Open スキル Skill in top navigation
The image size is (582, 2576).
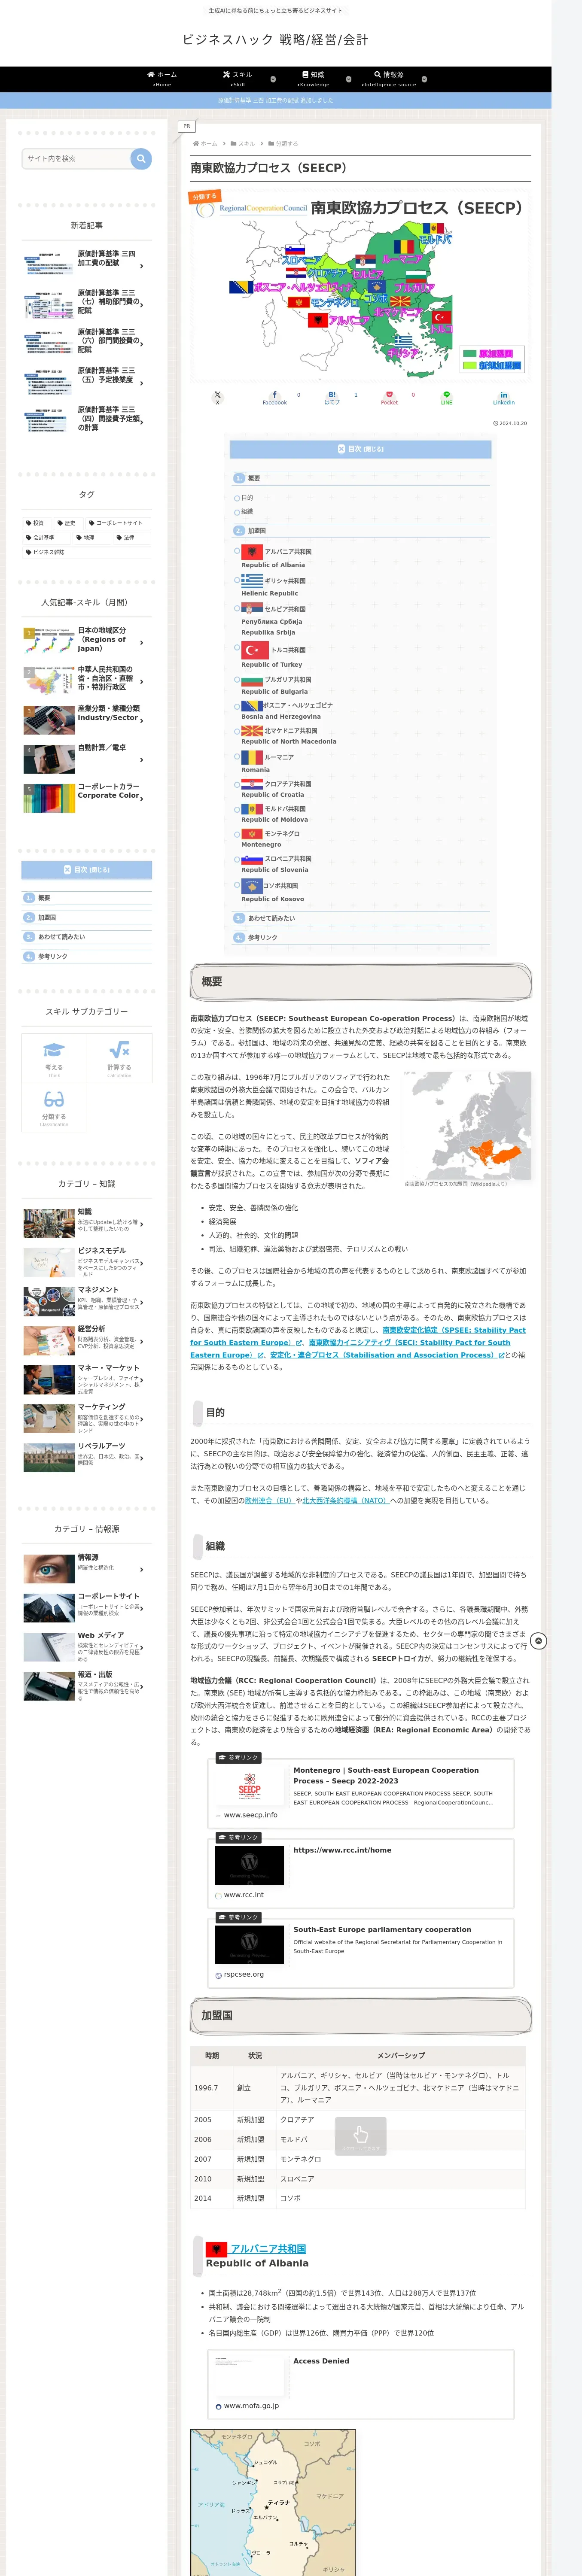point(238,79)
